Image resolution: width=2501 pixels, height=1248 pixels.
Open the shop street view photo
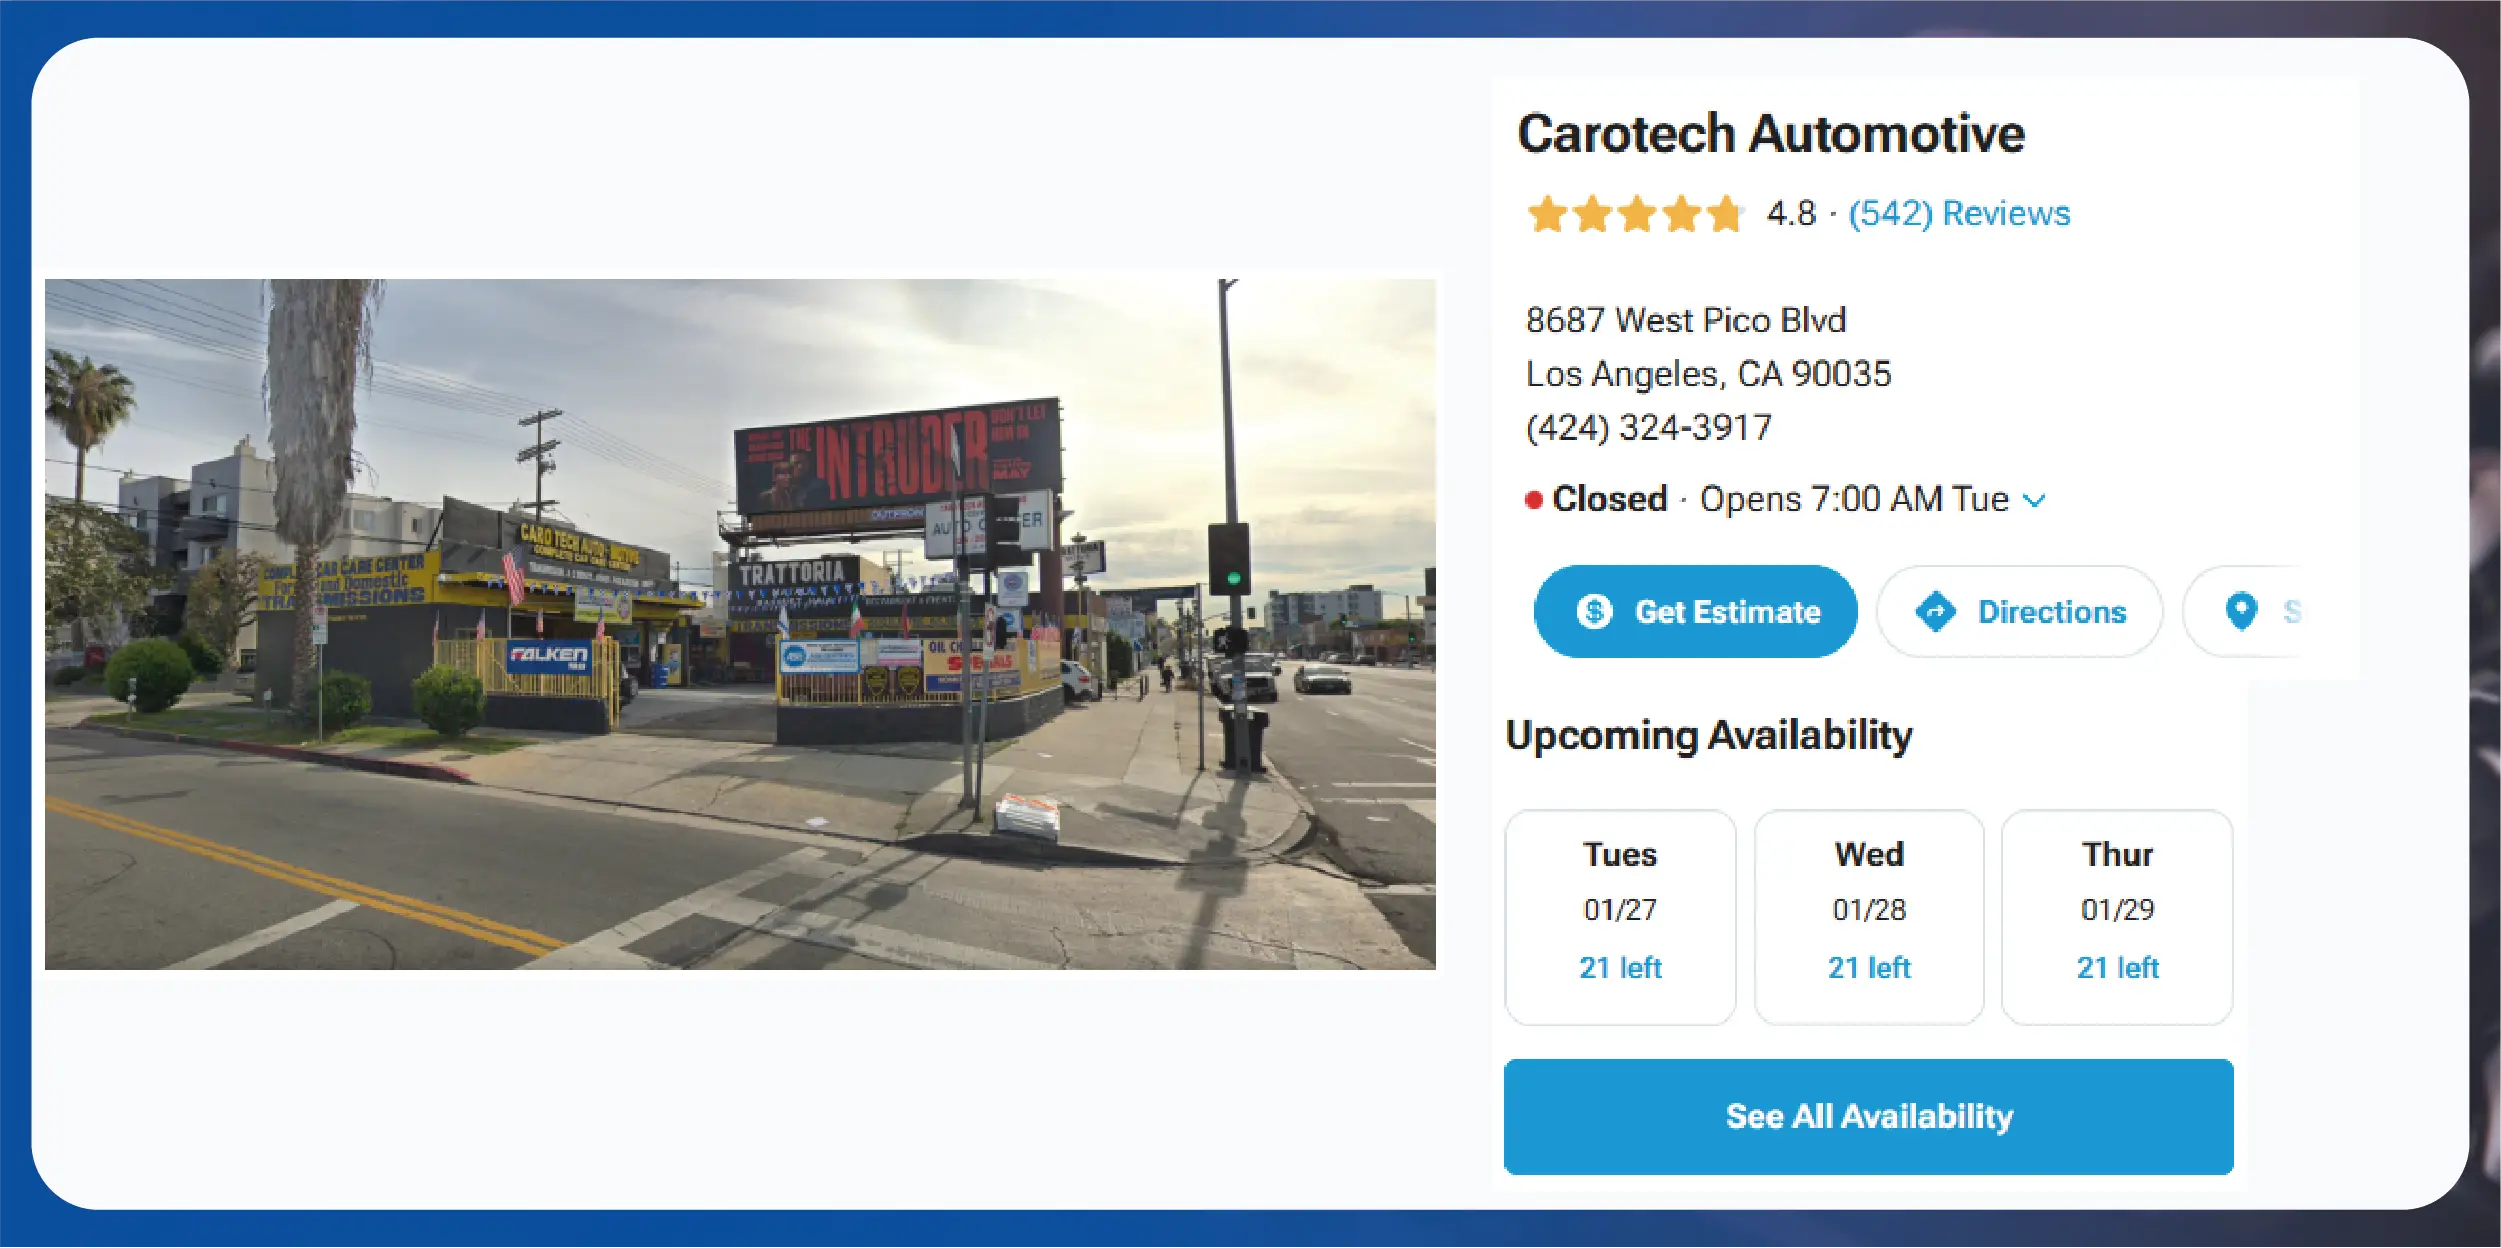(x=740, y=624)
